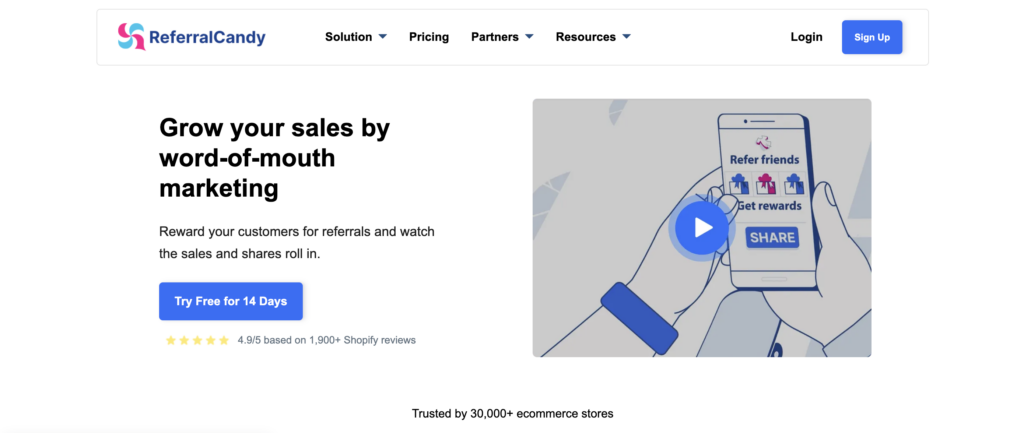
Task: Click the first yellow rating star
Action: [171, 340]
